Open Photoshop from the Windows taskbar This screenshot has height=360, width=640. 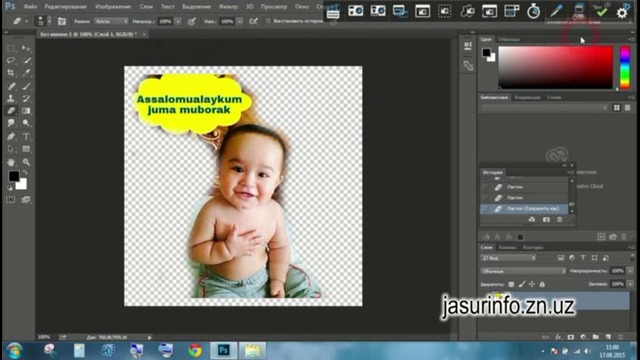point(223,350)
